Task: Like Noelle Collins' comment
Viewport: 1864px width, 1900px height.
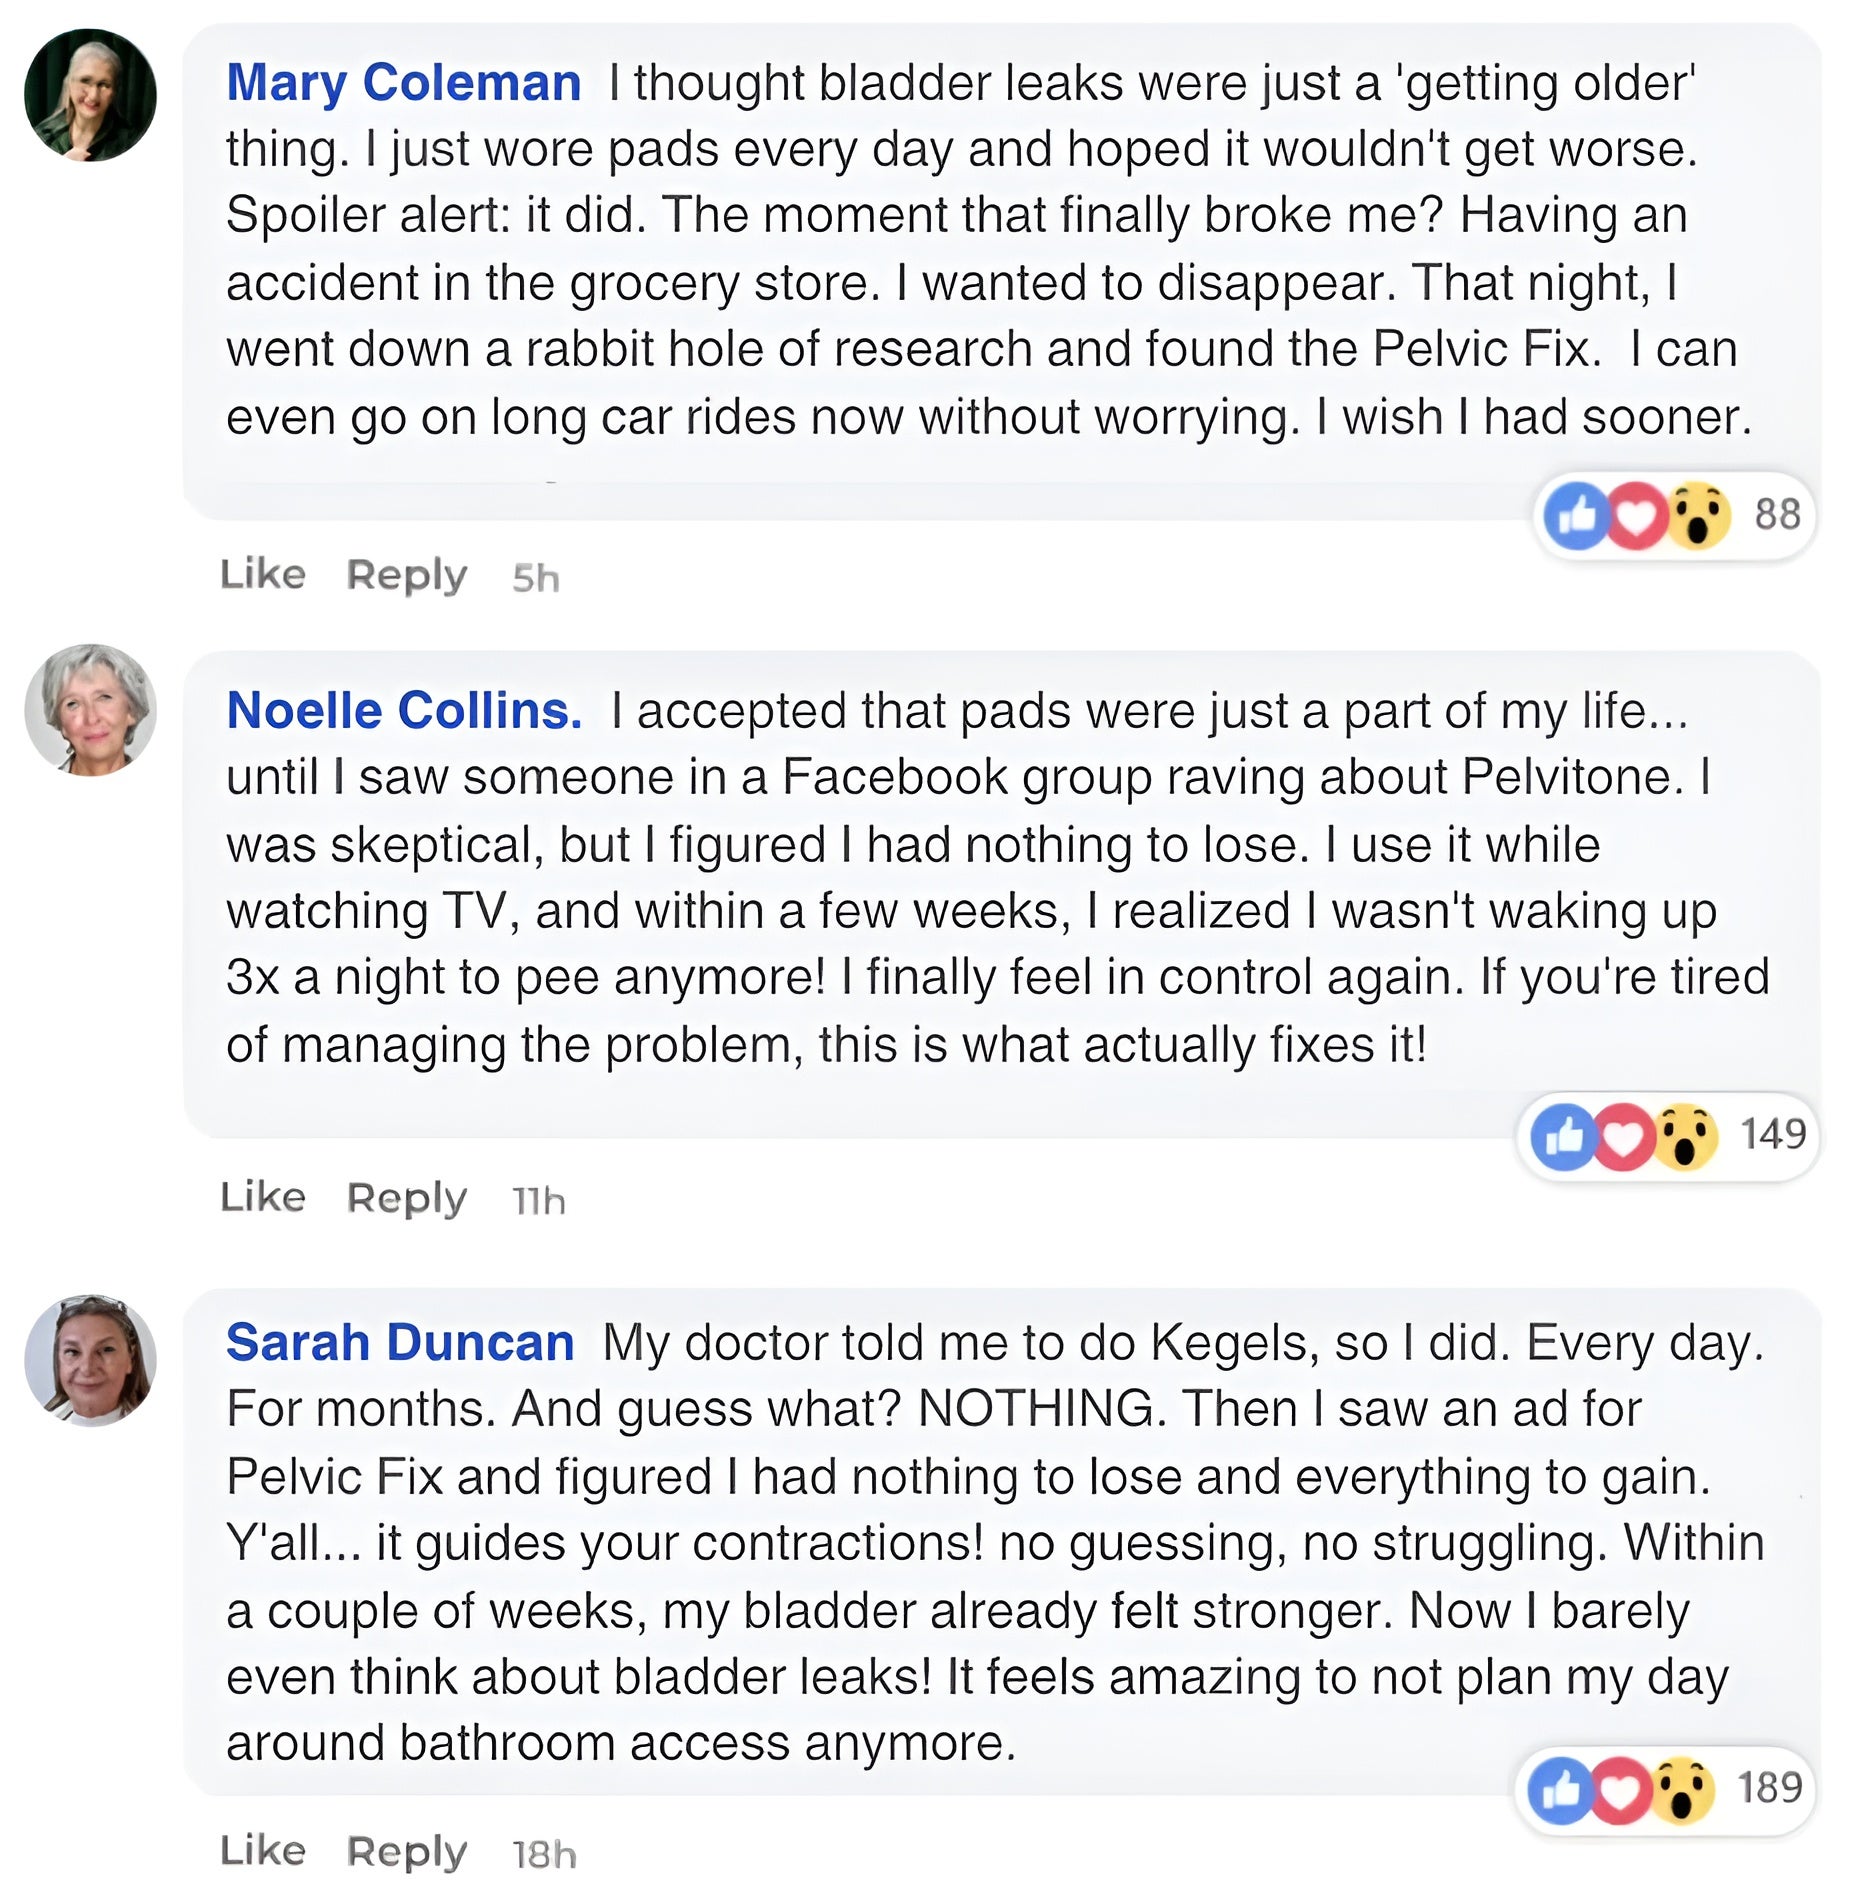Action: coord(263,1197)
